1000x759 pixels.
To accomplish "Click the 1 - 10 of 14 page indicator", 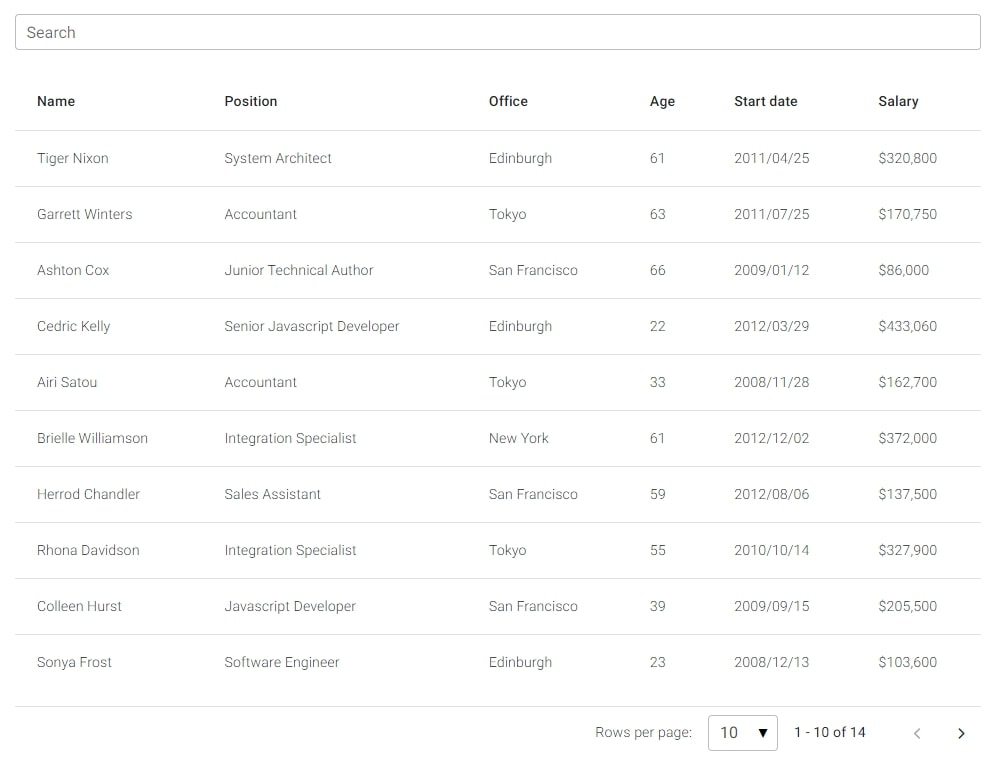I will 830,733.
